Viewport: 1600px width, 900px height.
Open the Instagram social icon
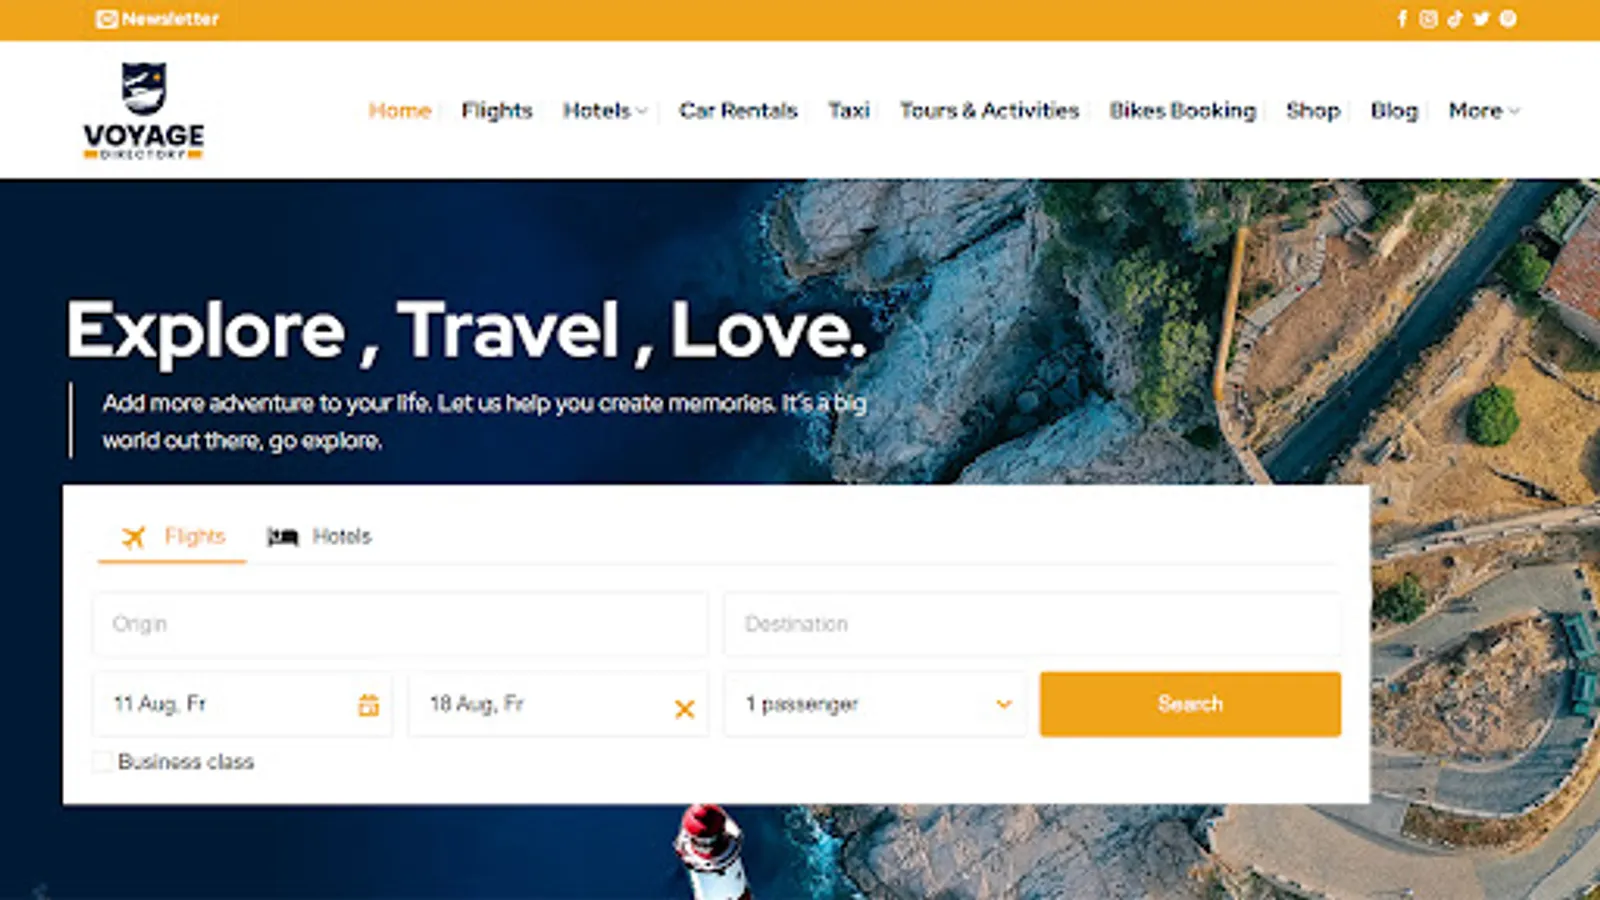1428,19
